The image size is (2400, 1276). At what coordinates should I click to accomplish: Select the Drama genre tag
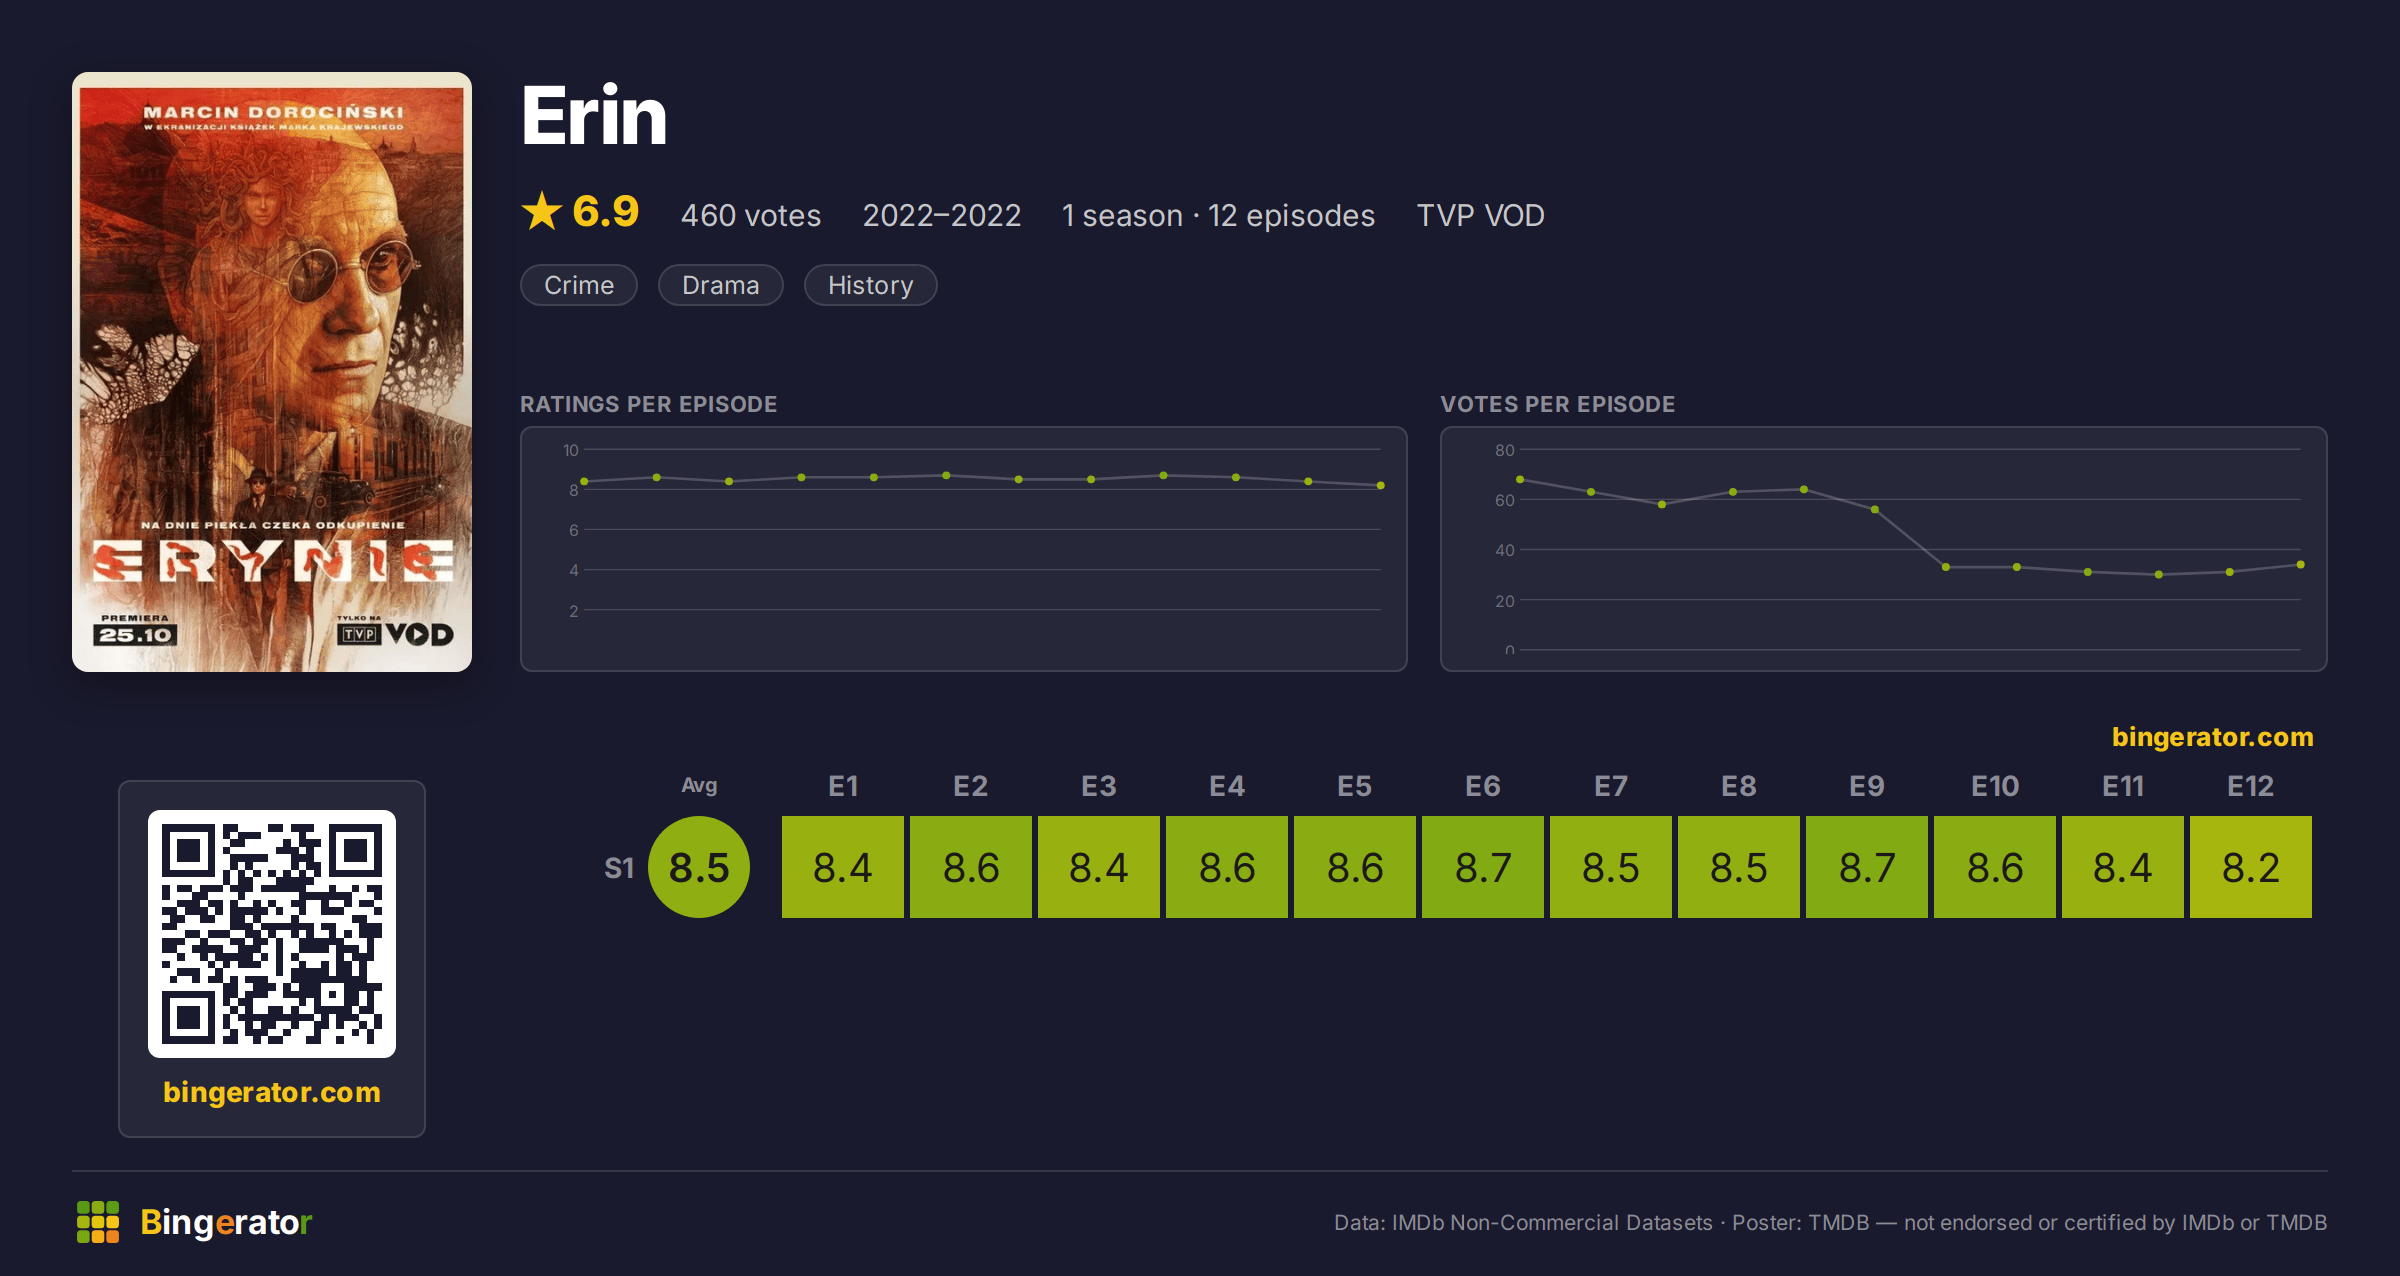720,285
